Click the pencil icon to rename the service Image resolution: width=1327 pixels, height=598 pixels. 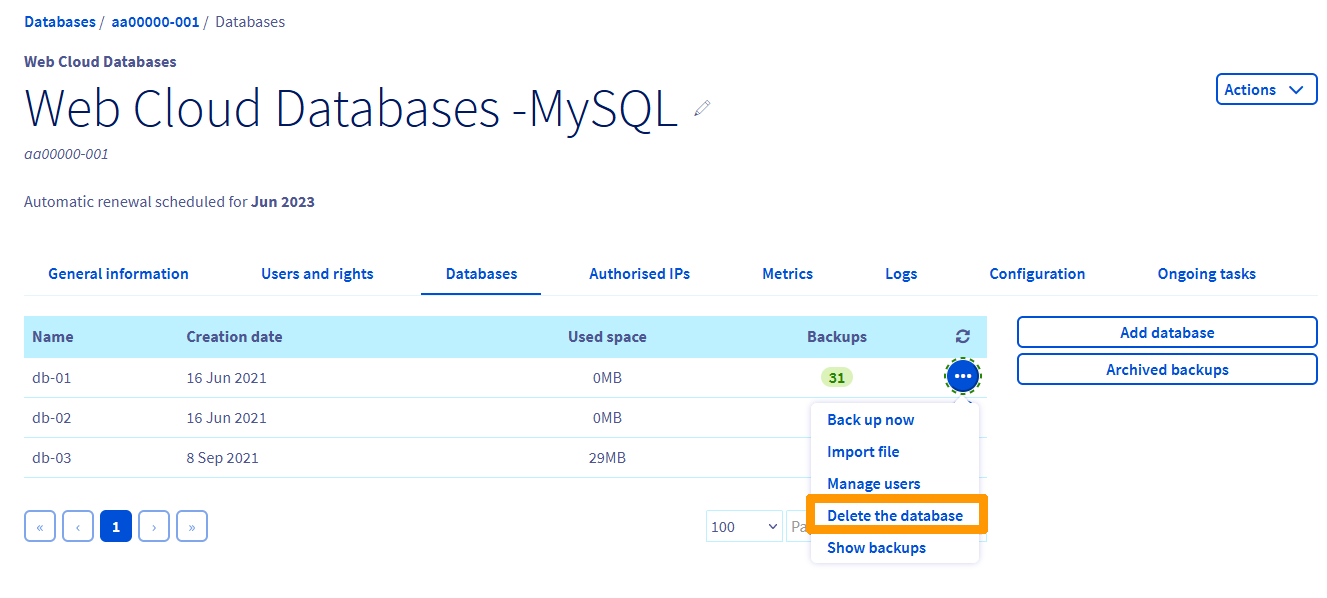pos(701,109)
